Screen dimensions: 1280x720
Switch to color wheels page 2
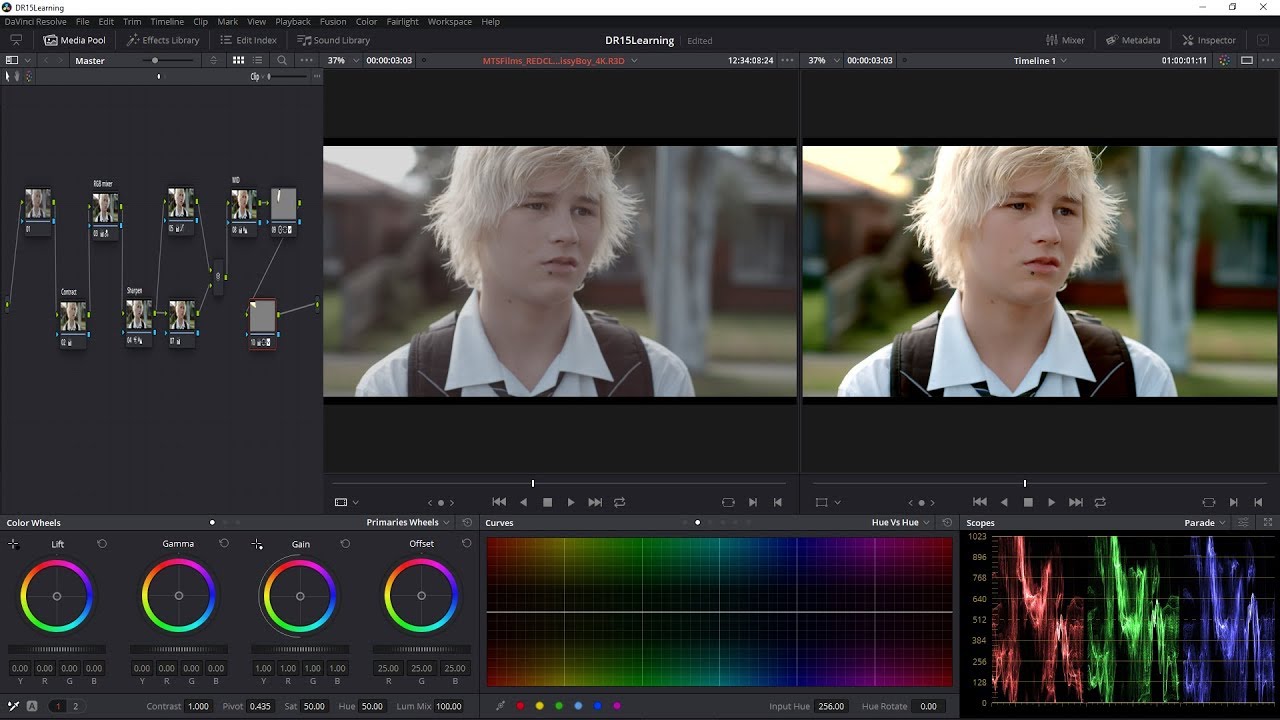(75, 706)
